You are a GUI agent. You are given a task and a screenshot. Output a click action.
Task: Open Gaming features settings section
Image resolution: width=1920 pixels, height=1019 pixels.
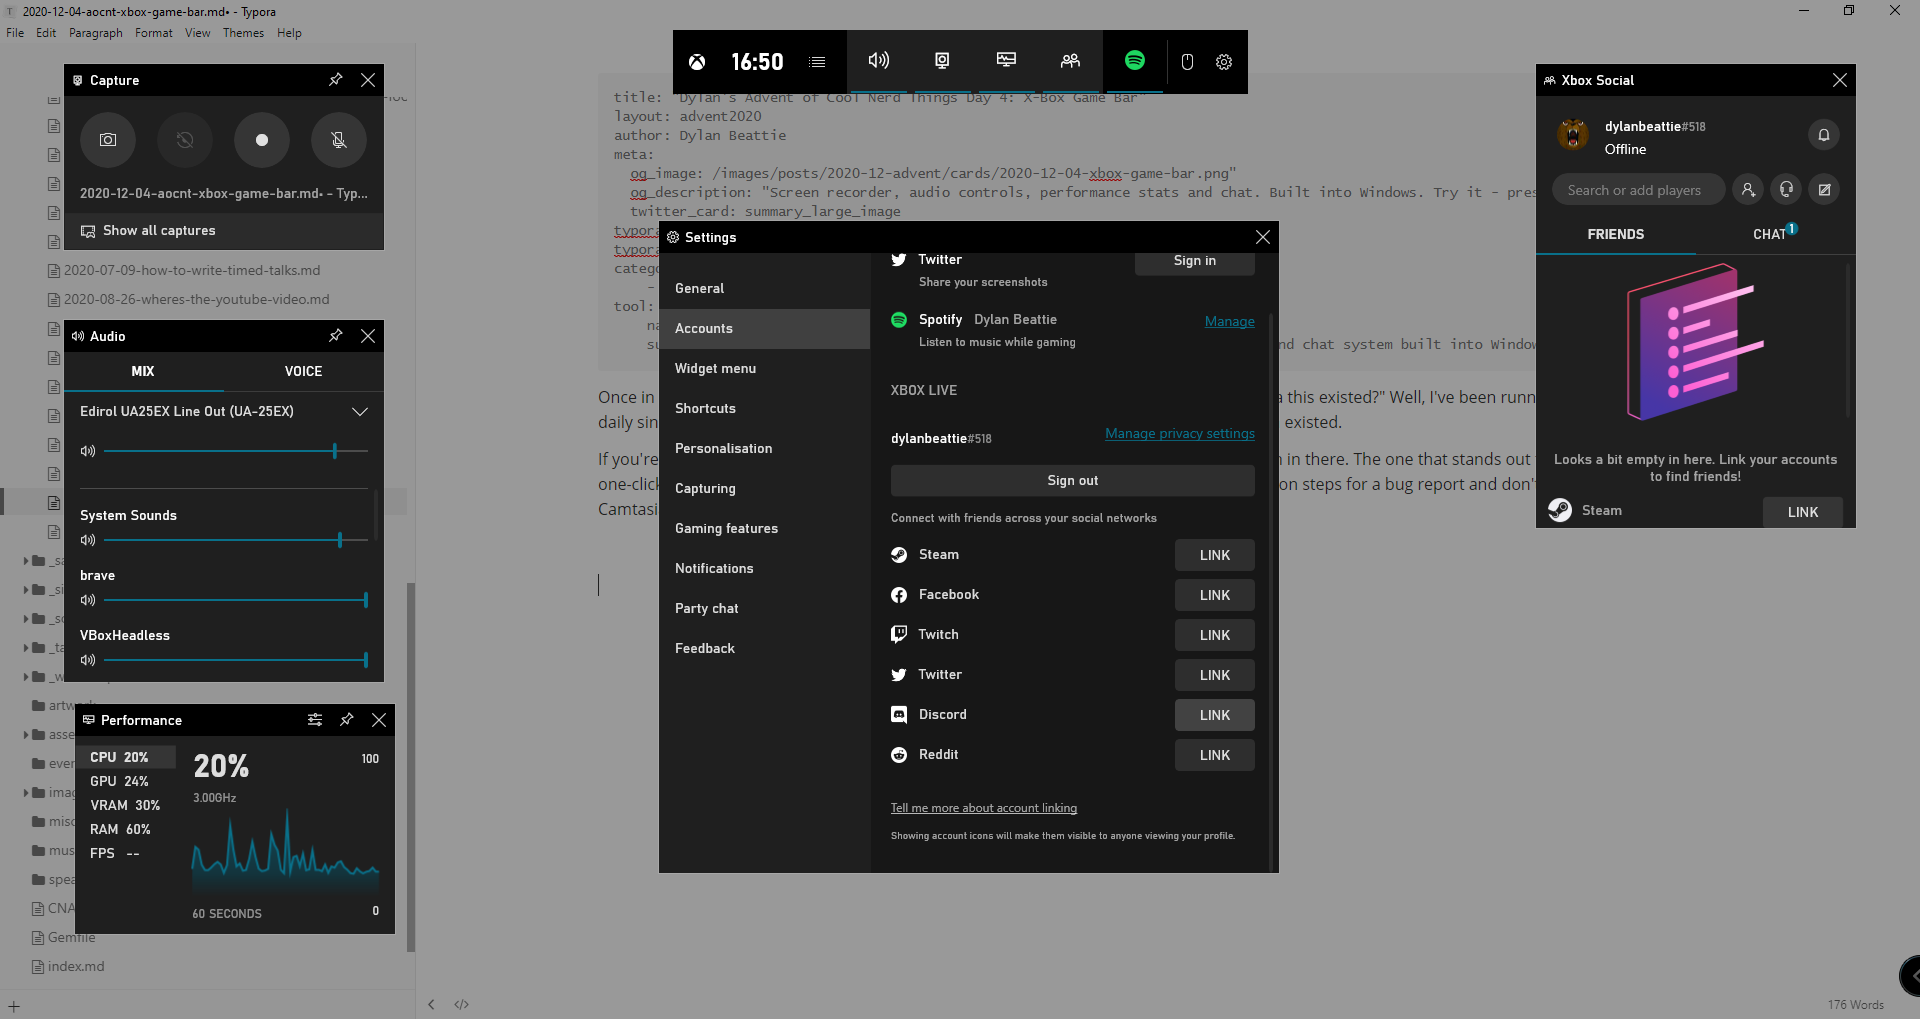coord(765,528)
